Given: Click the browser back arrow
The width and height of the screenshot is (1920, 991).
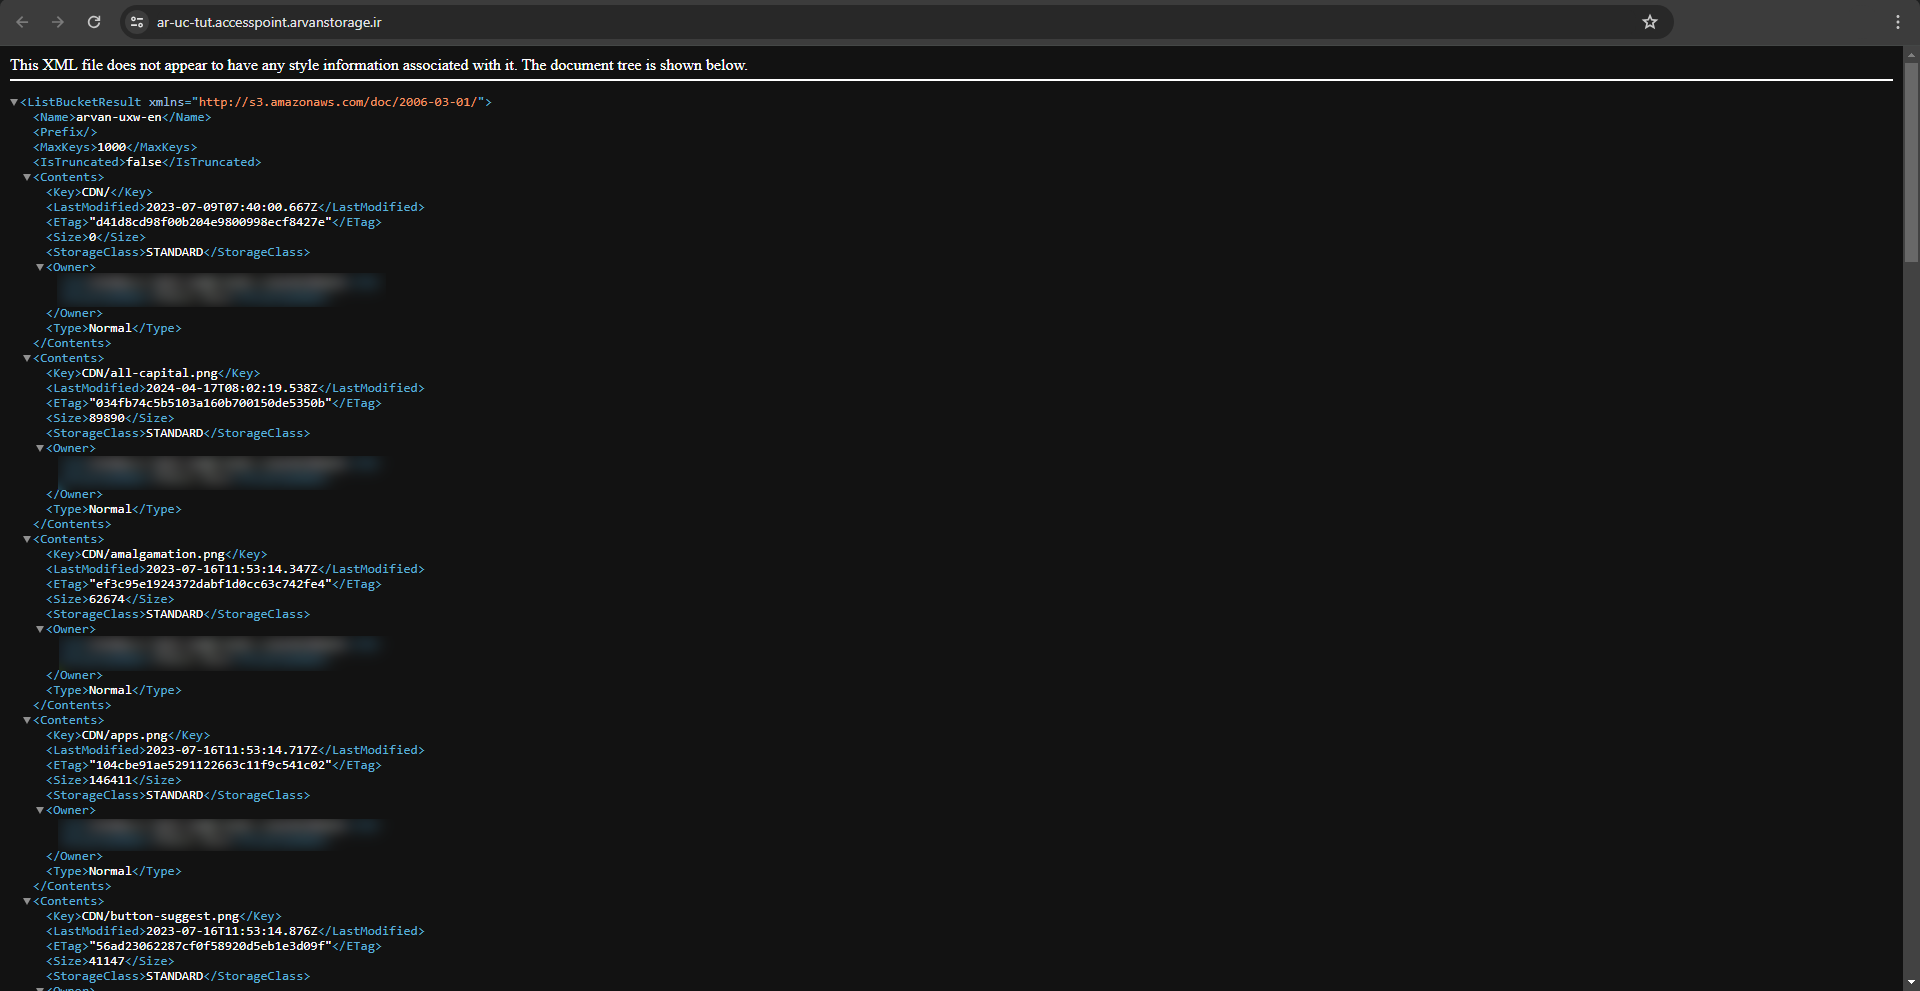Looking at the screenshot, I should [22, 22].
